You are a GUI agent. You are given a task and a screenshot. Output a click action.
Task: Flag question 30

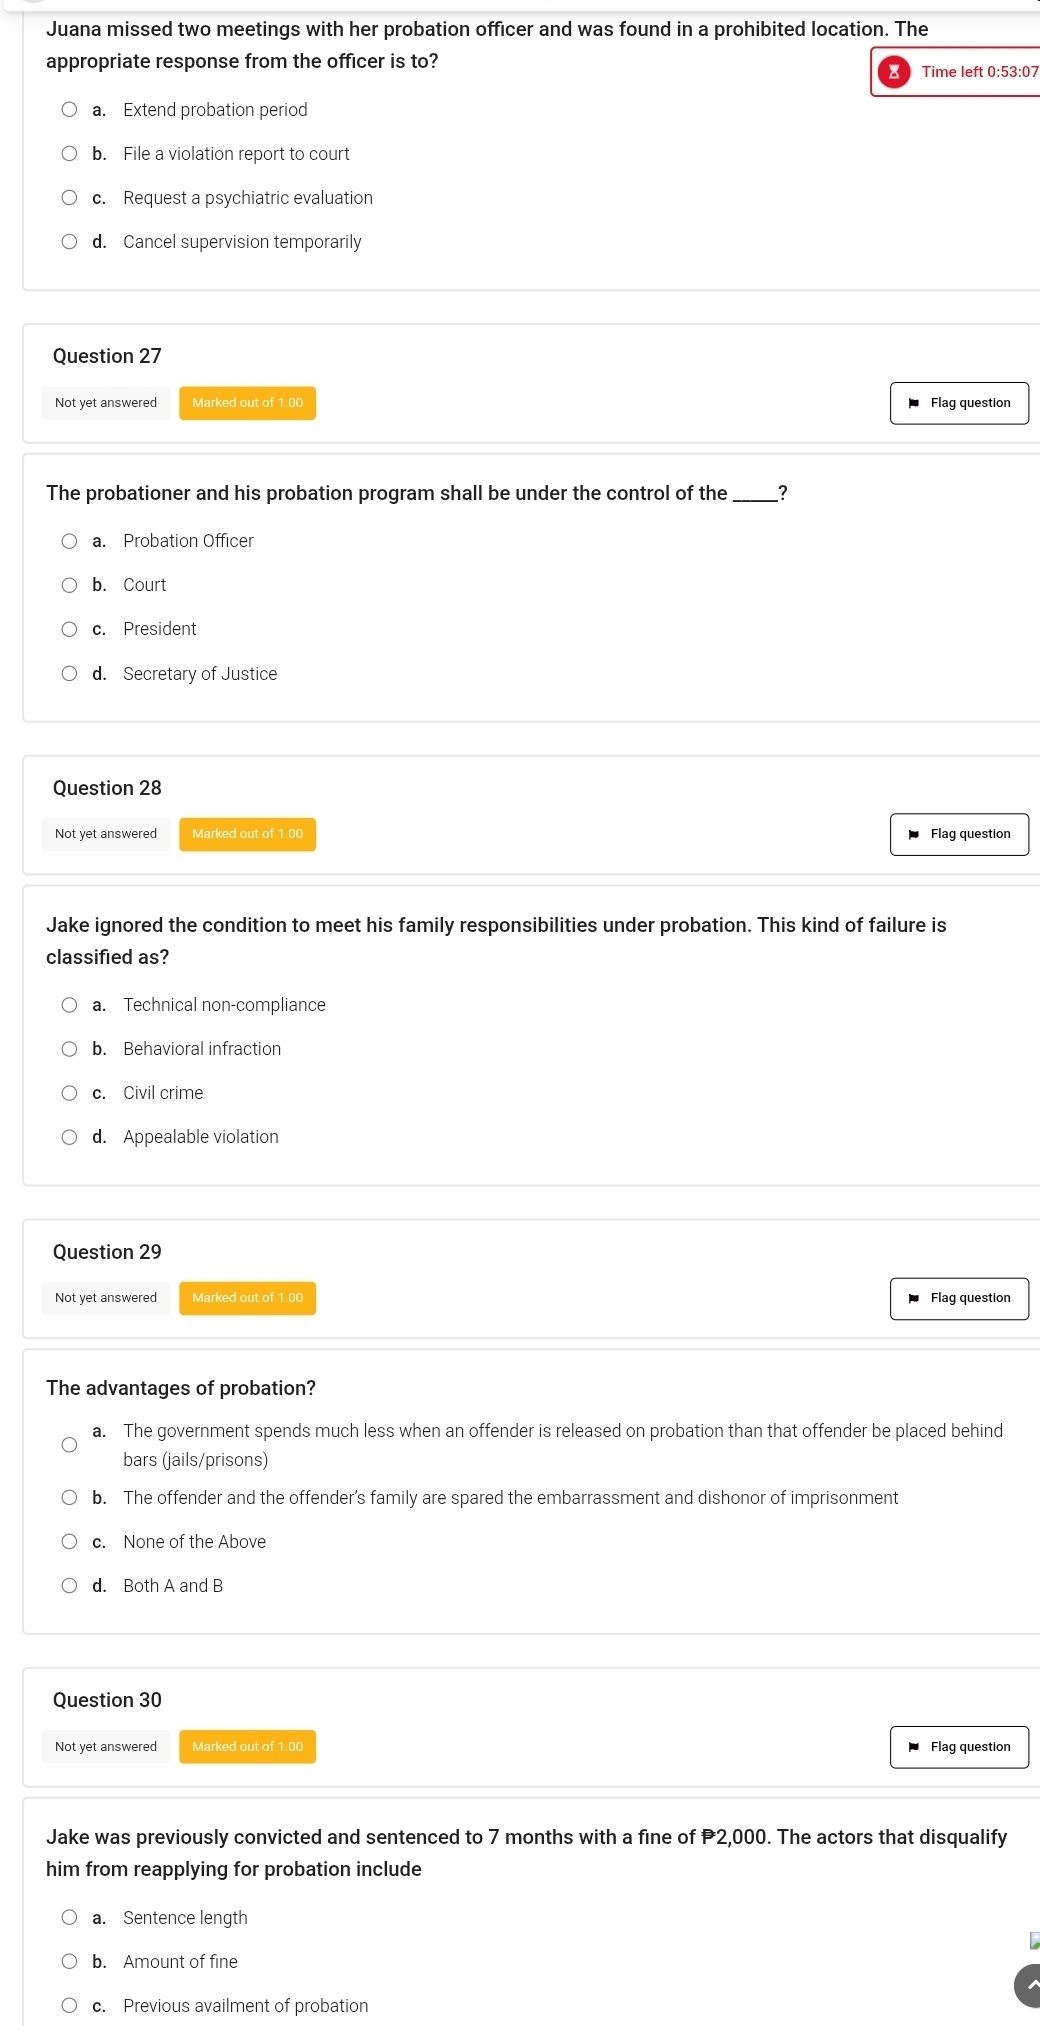pos(959,1747)
